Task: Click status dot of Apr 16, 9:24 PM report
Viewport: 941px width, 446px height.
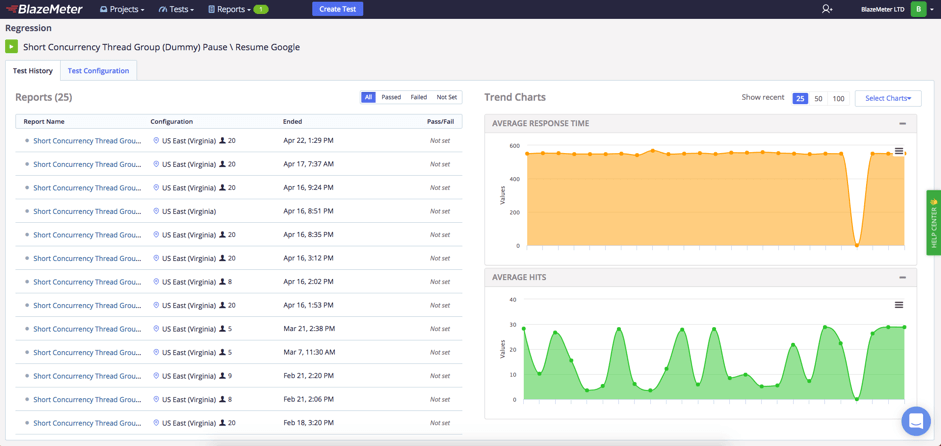Action: 27,188
